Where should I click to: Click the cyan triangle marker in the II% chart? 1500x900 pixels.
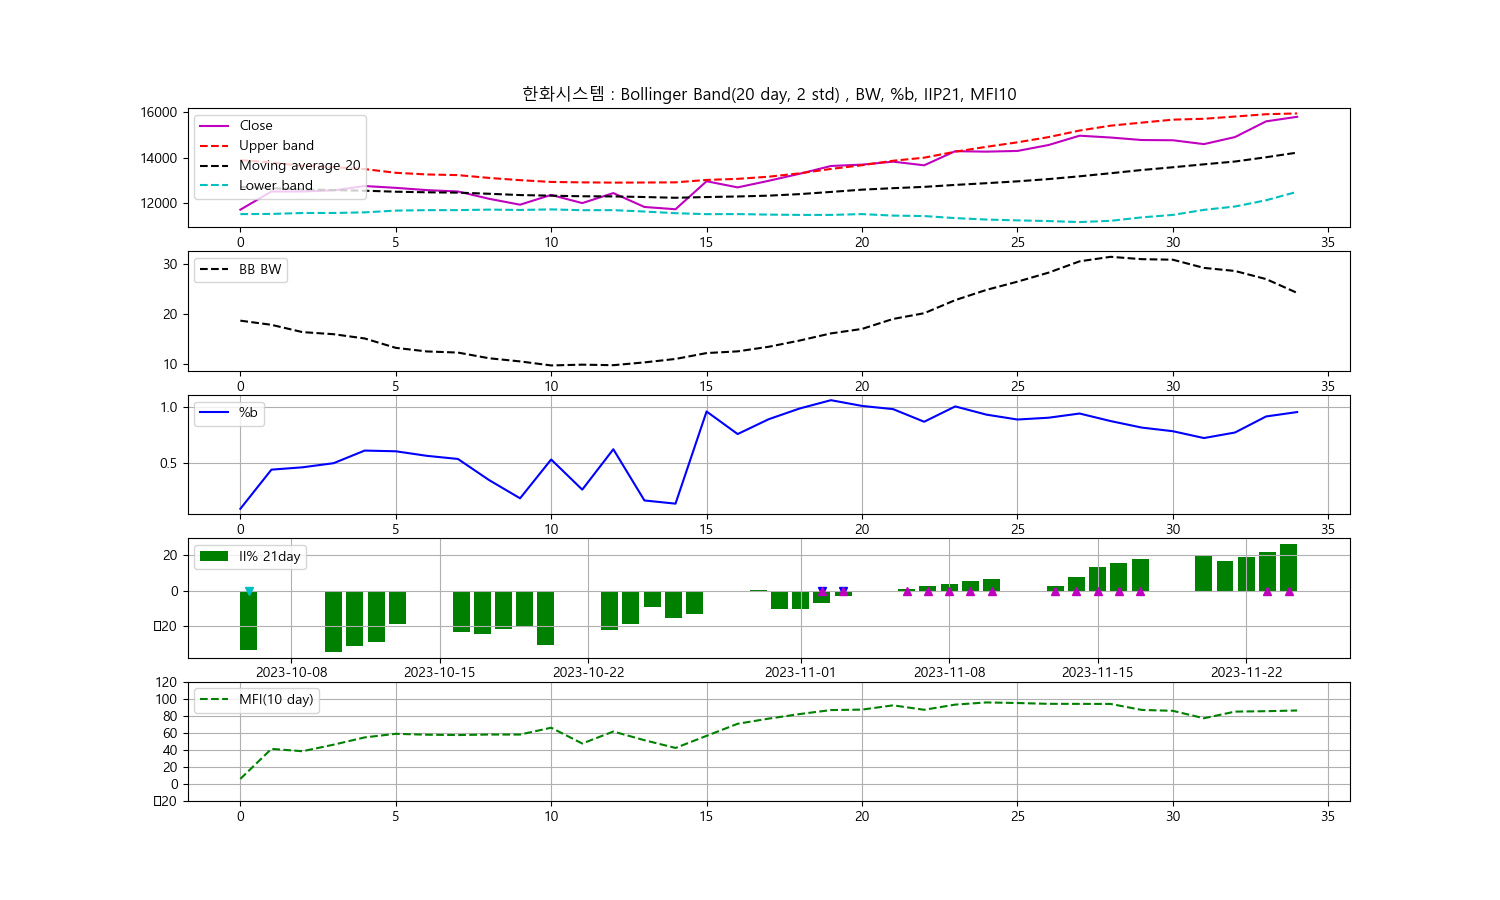(x=249, y=591)
